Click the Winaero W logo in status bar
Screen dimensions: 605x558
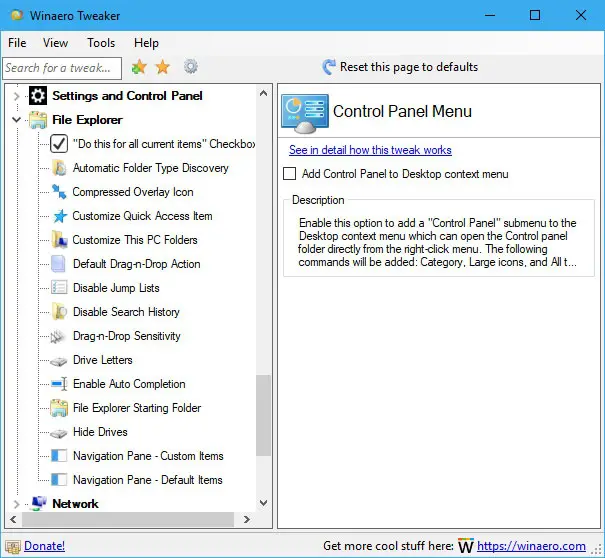pyautogui.click(x=466, y=545)
